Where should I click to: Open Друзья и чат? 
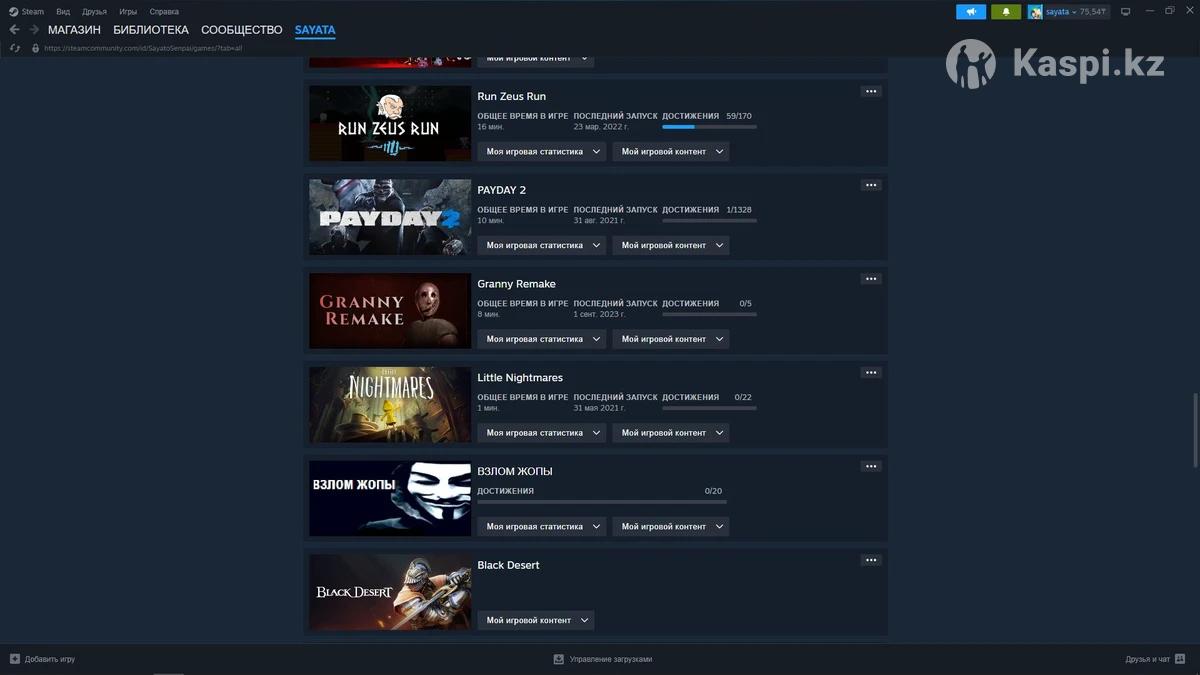coord(1155,659)
